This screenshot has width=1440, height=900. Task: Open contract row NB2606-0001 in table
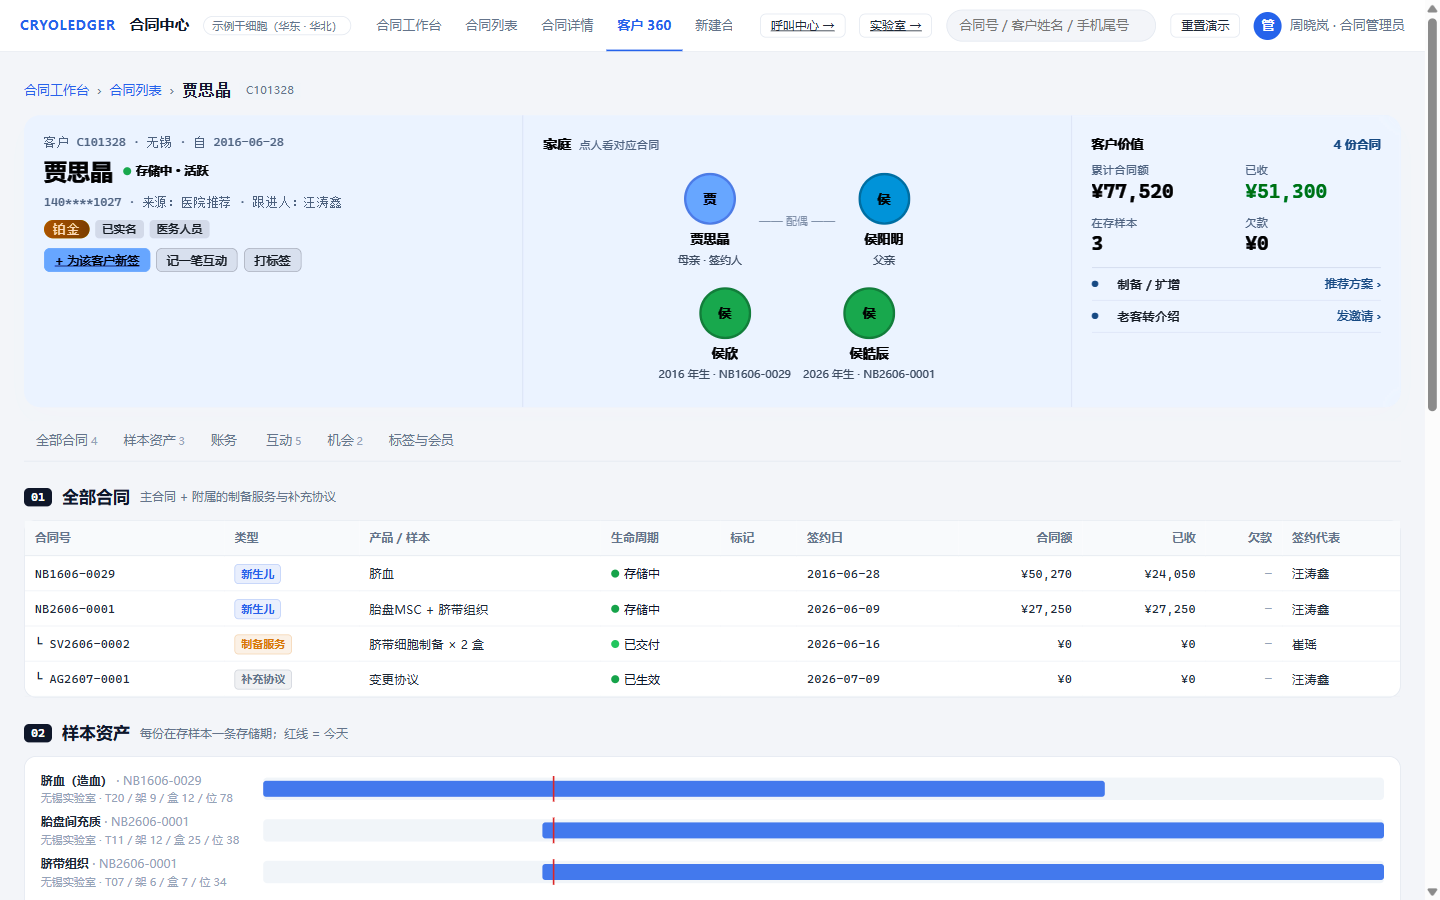pyautogui.click(x=712, y=609)
